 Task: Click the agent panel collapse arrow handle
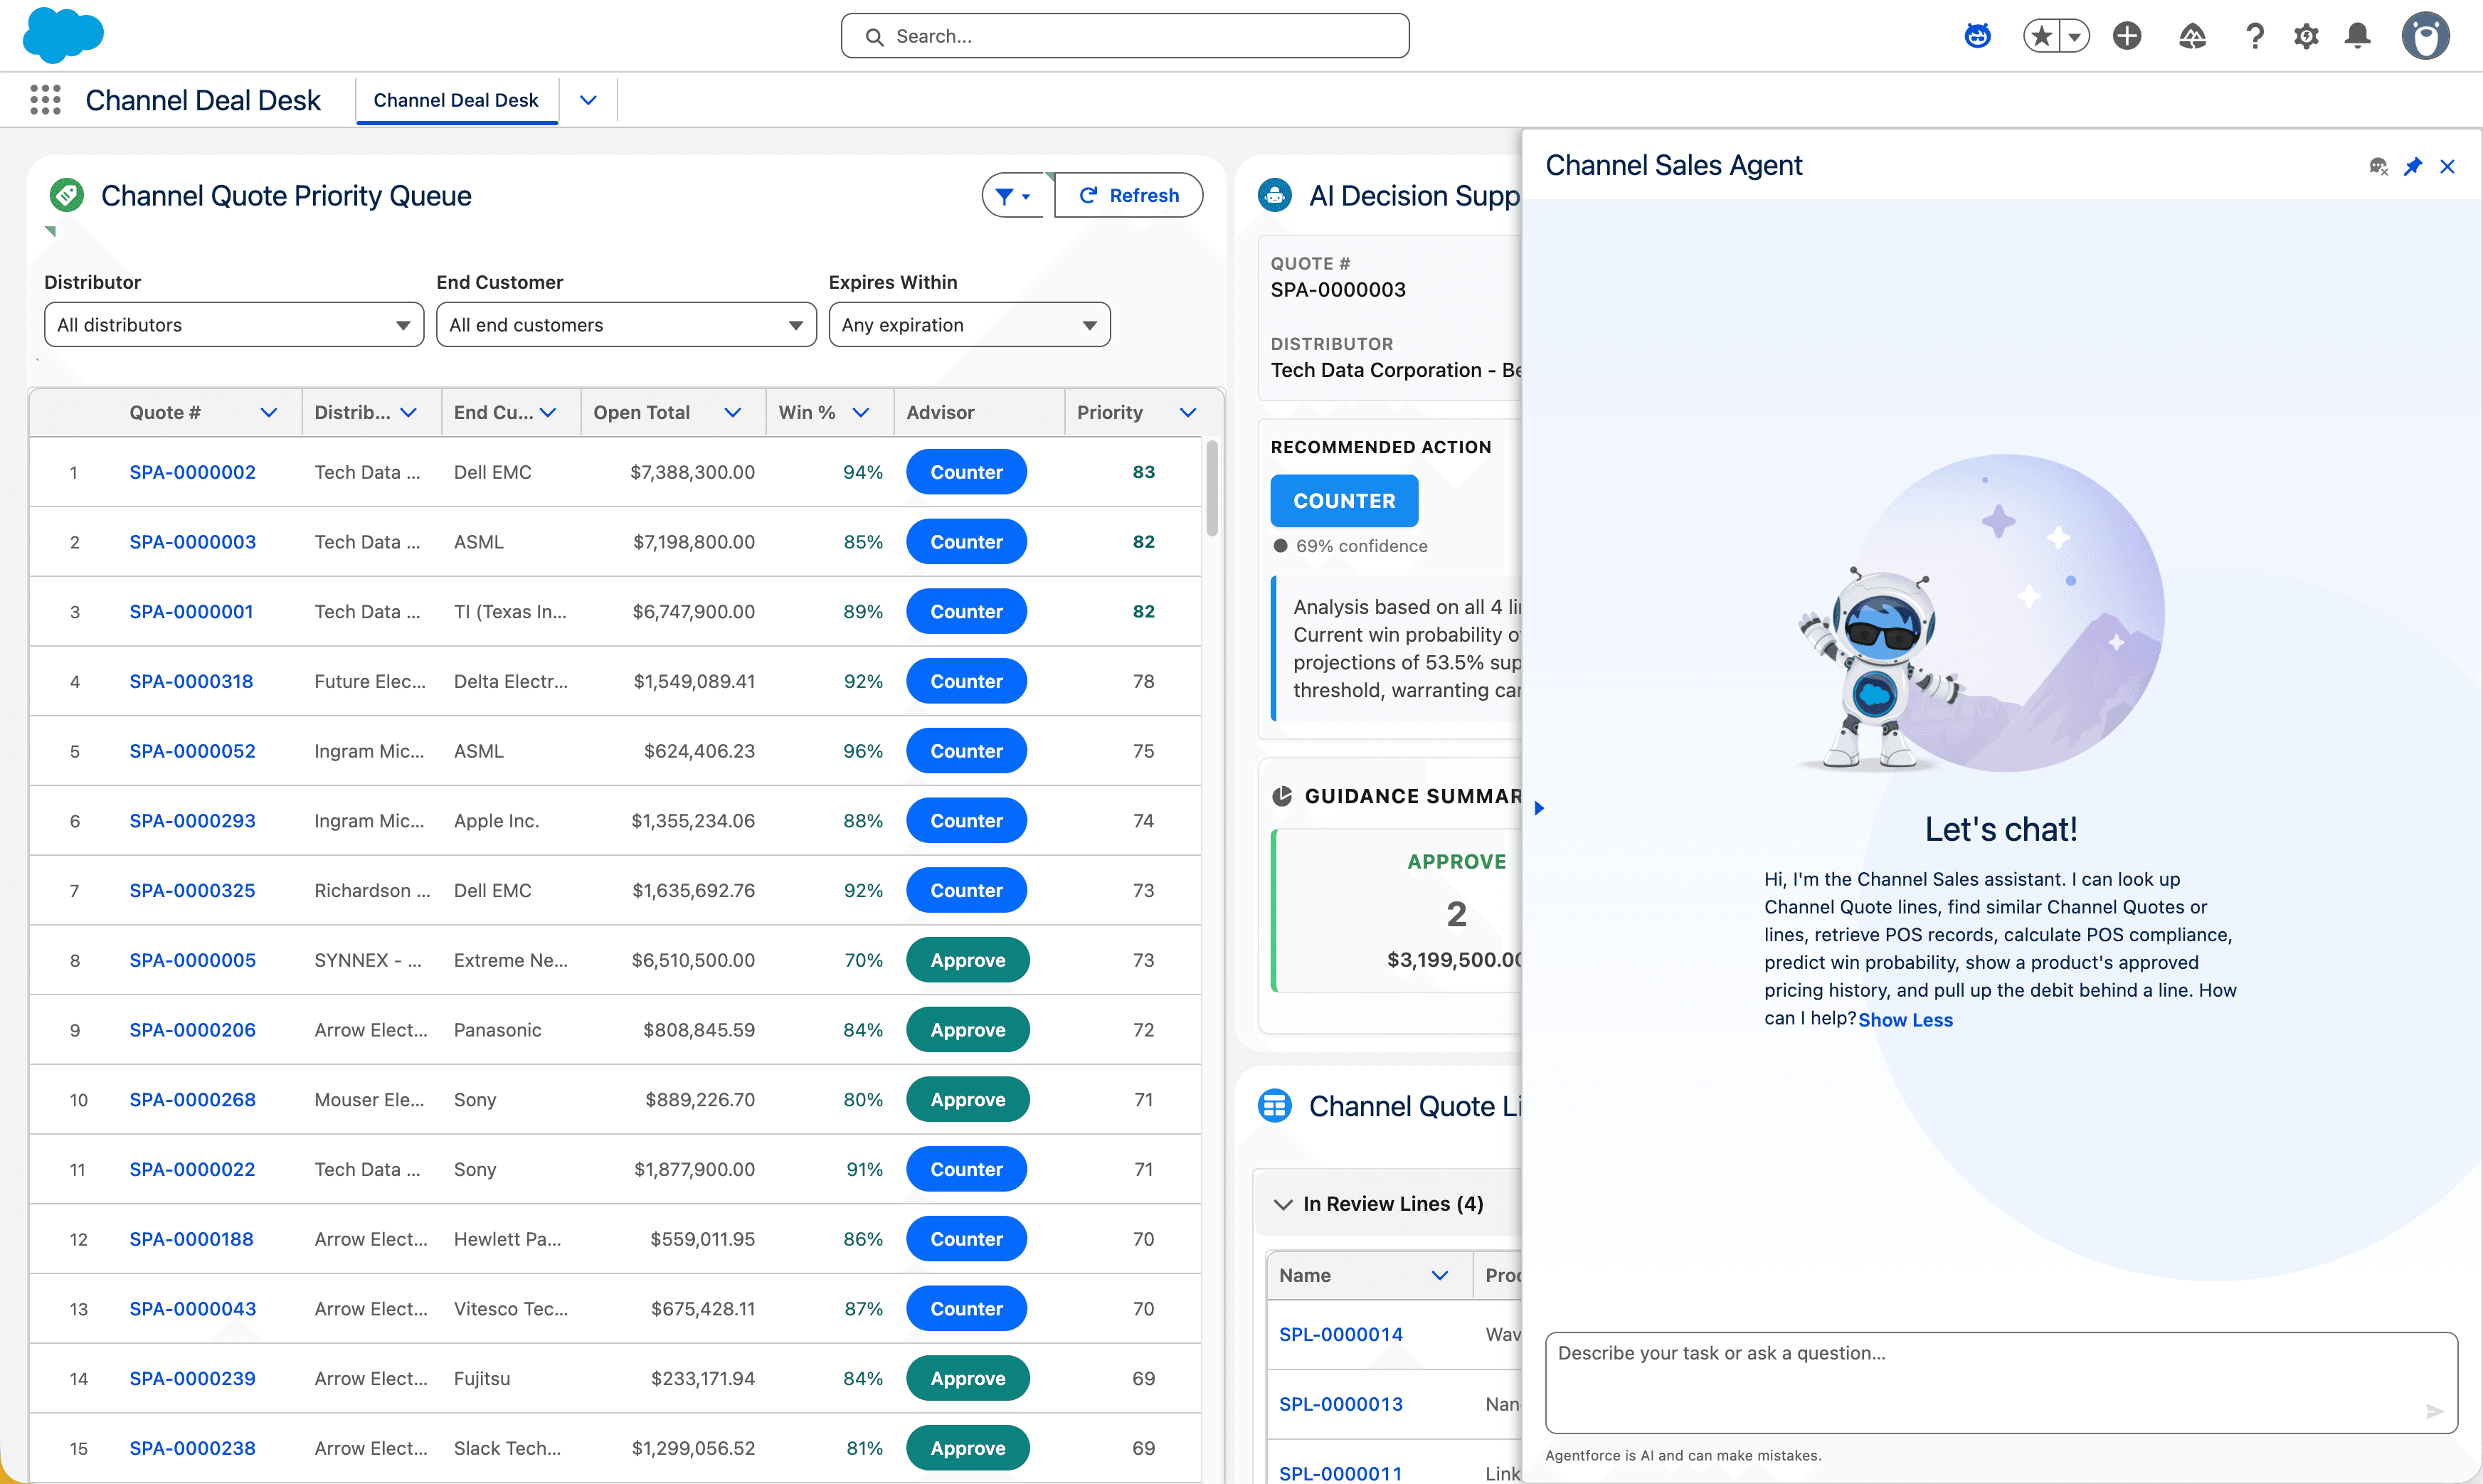pyautogui.click(x=1539, y=808)
